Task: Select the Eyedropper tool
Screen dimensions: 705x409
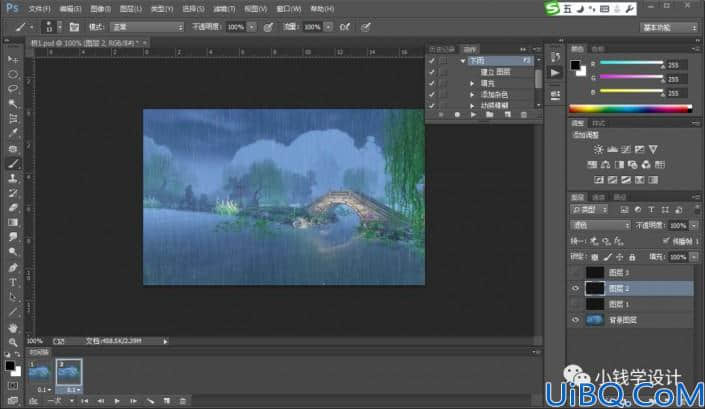Action: [13, 133]
